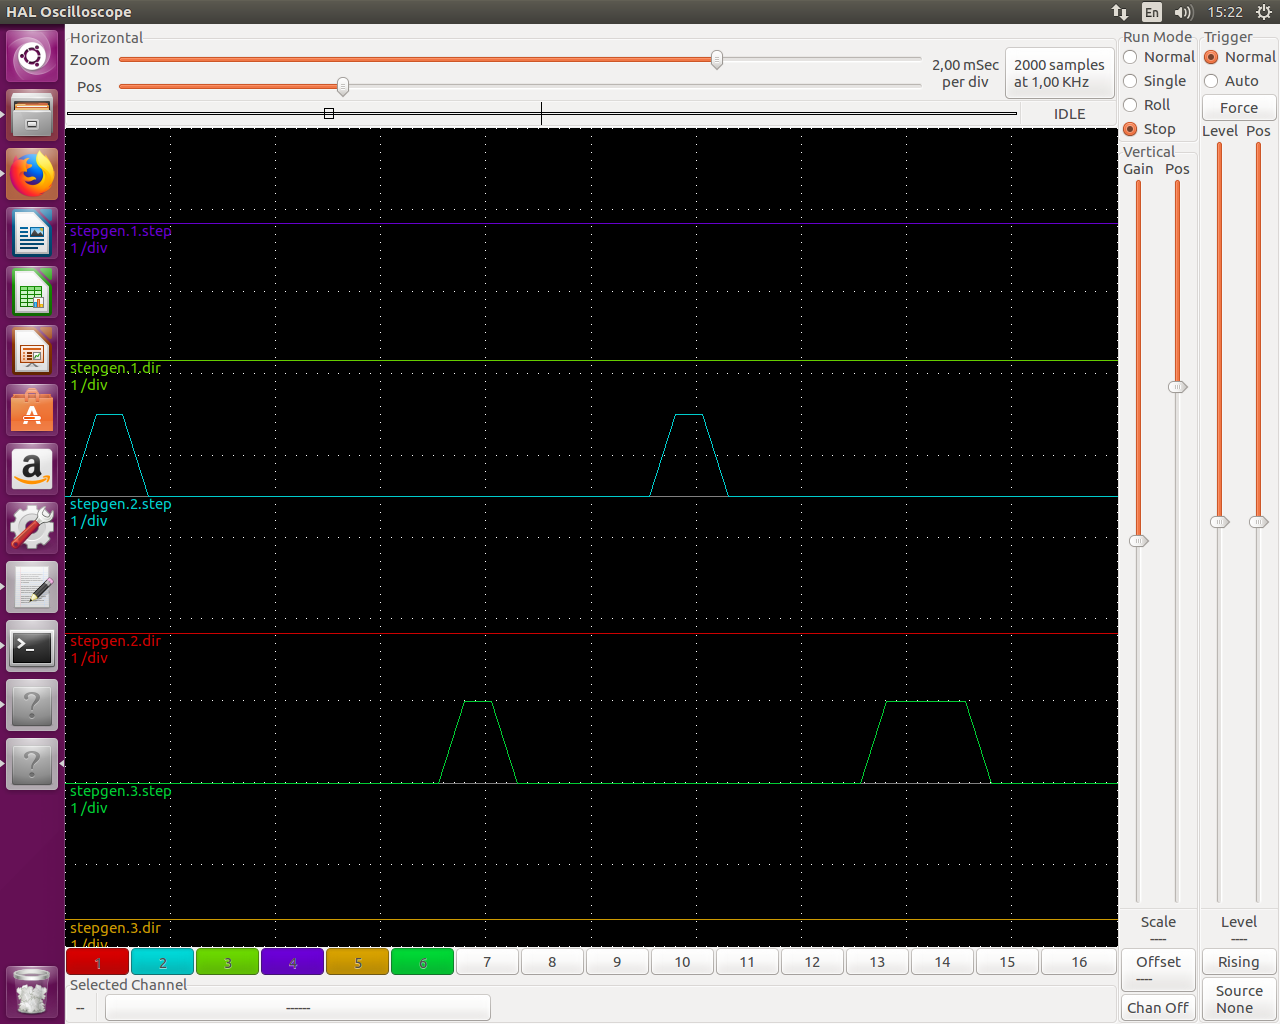Click the trigger Level slider handle

1219,522
